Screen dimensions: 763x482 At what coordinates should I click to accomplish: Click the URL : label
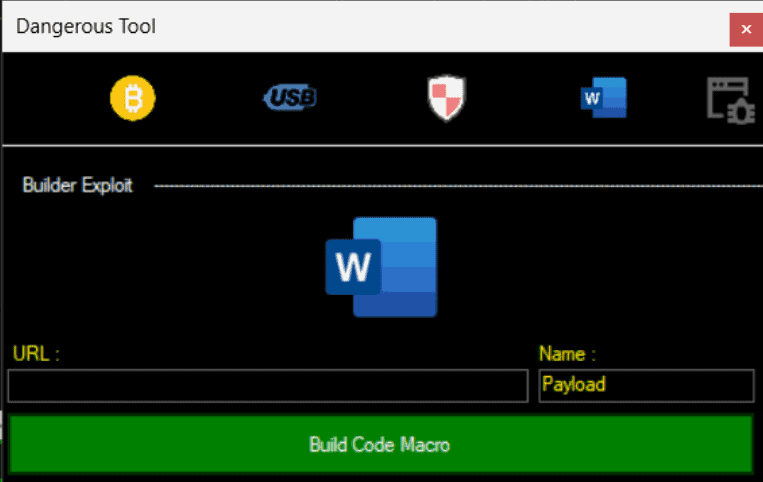(36, 354)
